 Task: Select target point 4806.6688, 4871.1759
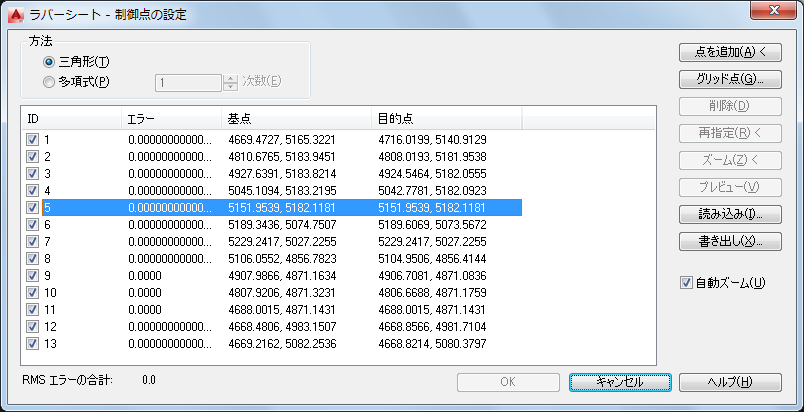(432, 293)
